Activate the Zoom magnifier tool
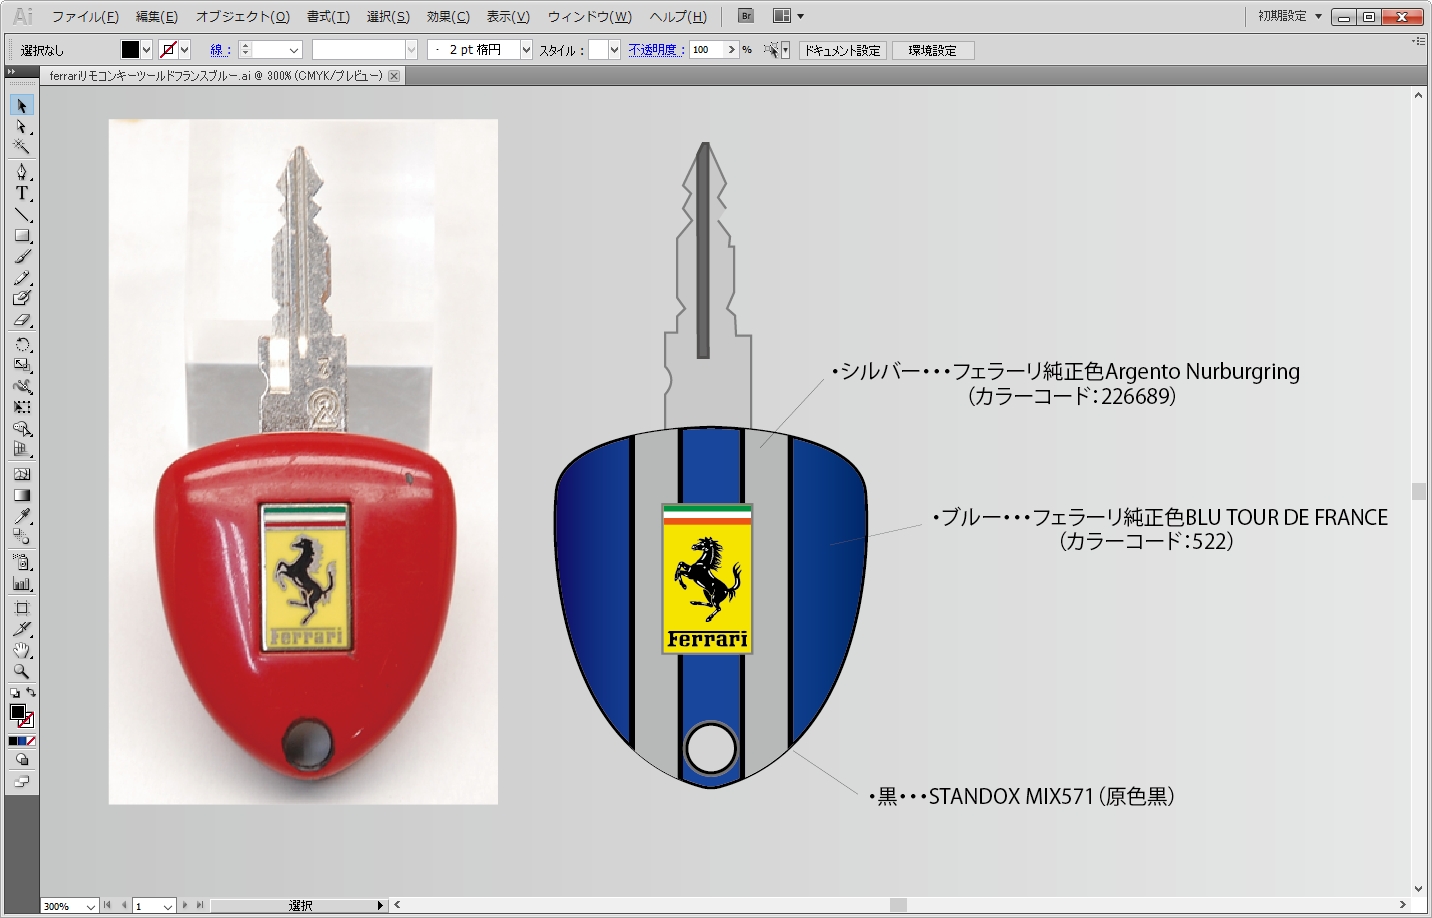The image size is (1432, 918). 21,672
